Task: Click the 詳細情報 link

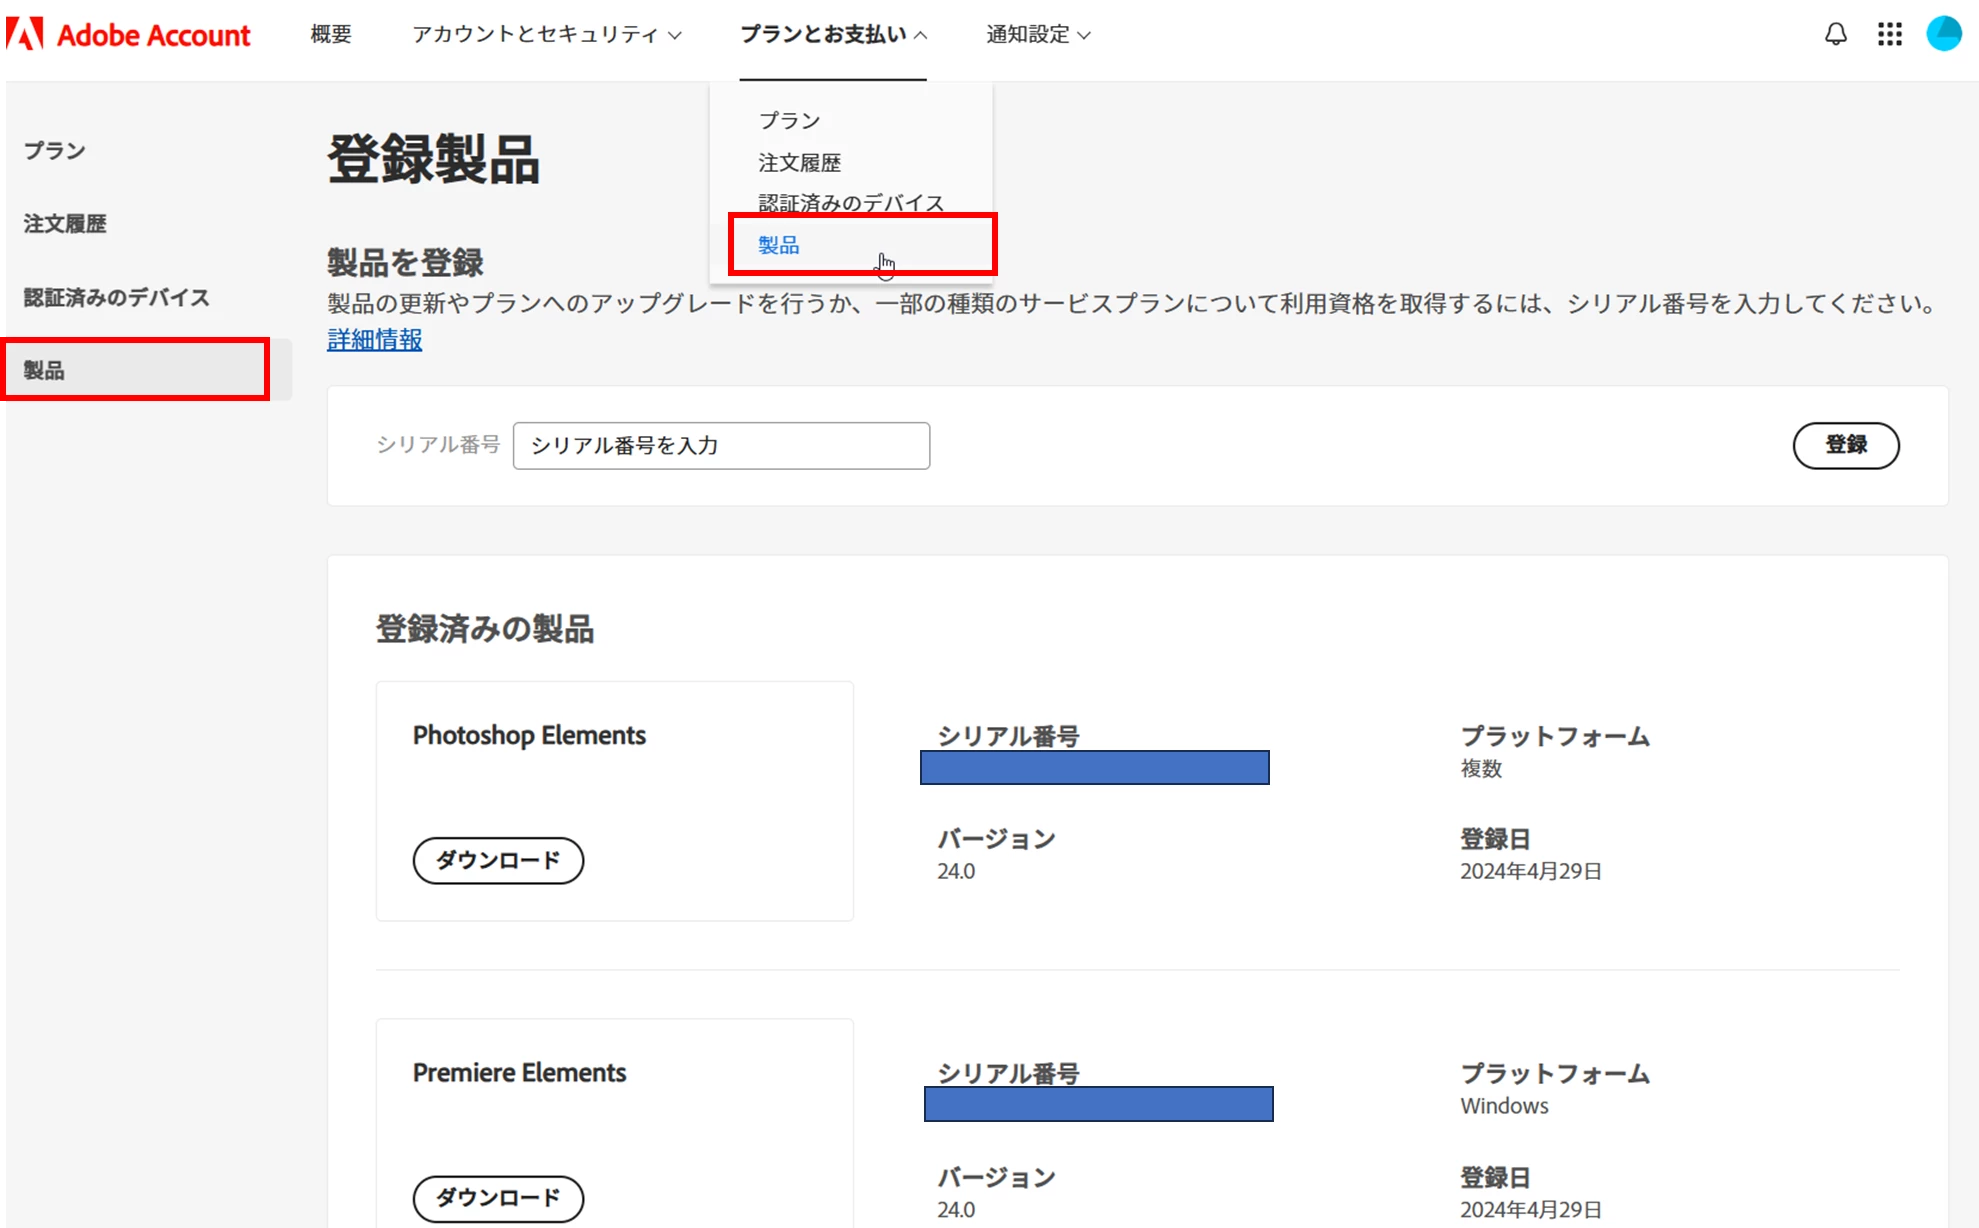Action: tap(374, 340)
